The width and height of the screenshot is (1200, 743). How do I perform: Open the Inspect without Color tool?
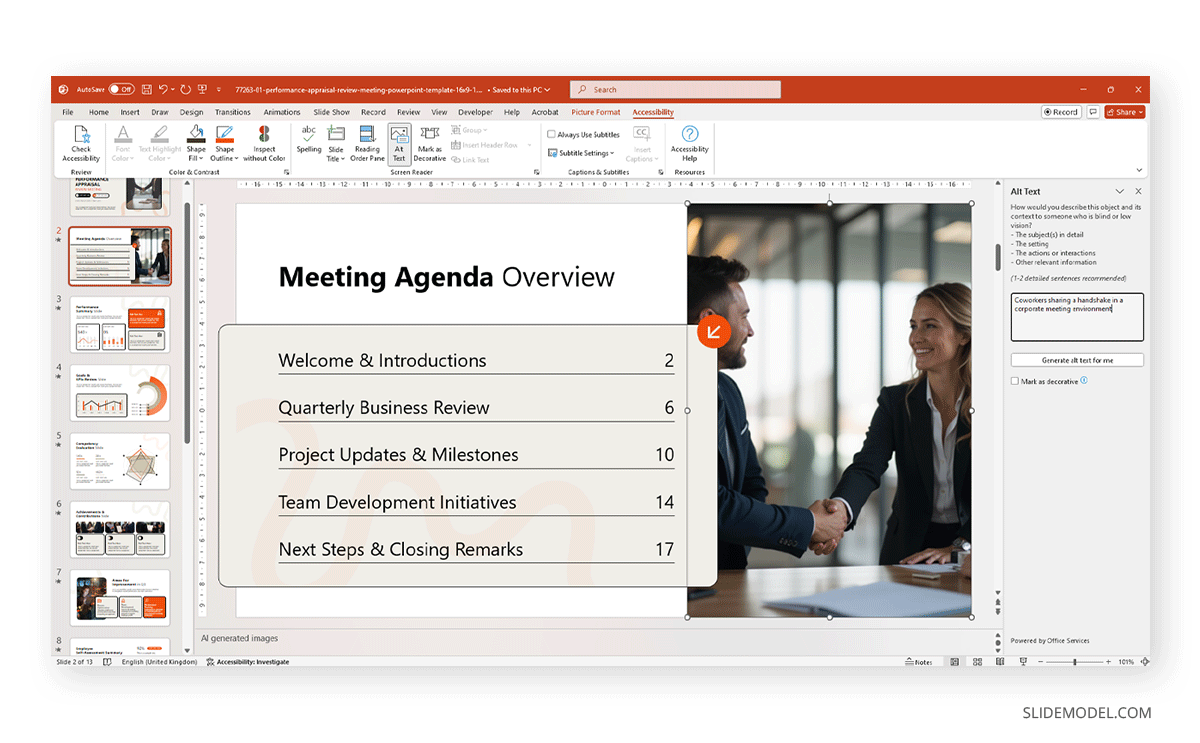[x=264, y=135]
